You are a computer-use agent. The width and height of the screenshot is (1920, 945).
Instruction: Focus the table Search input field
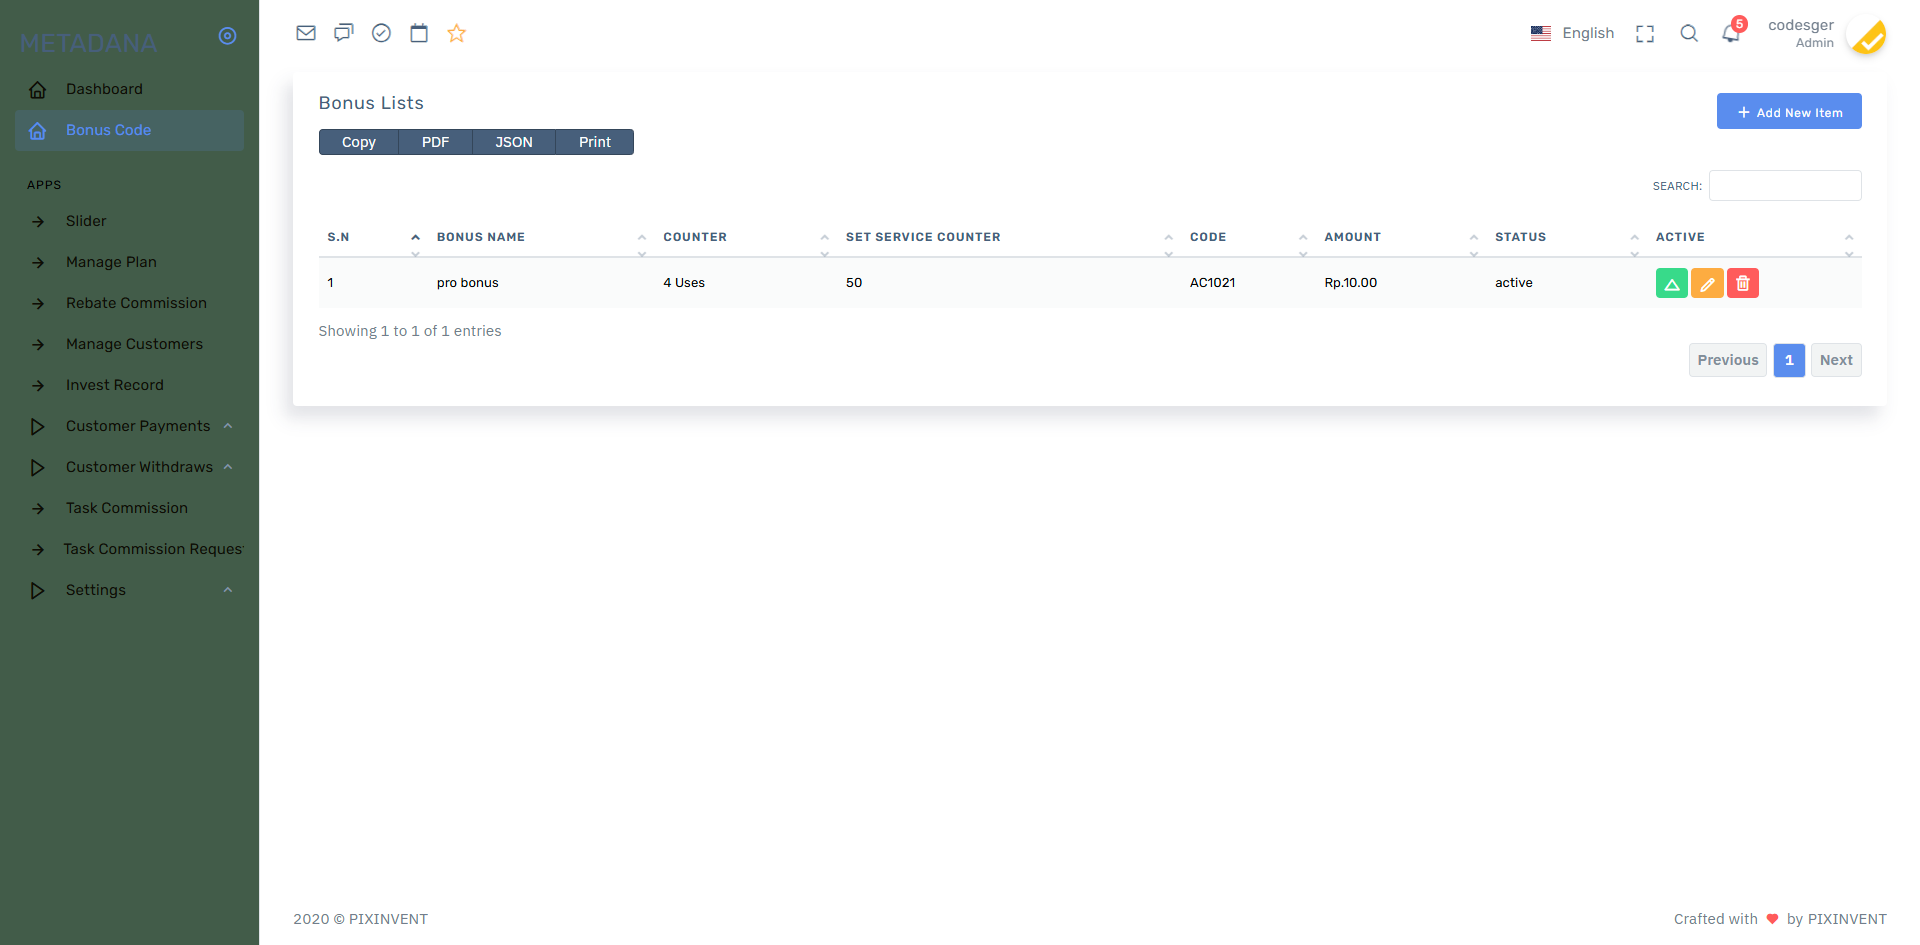1785,185
